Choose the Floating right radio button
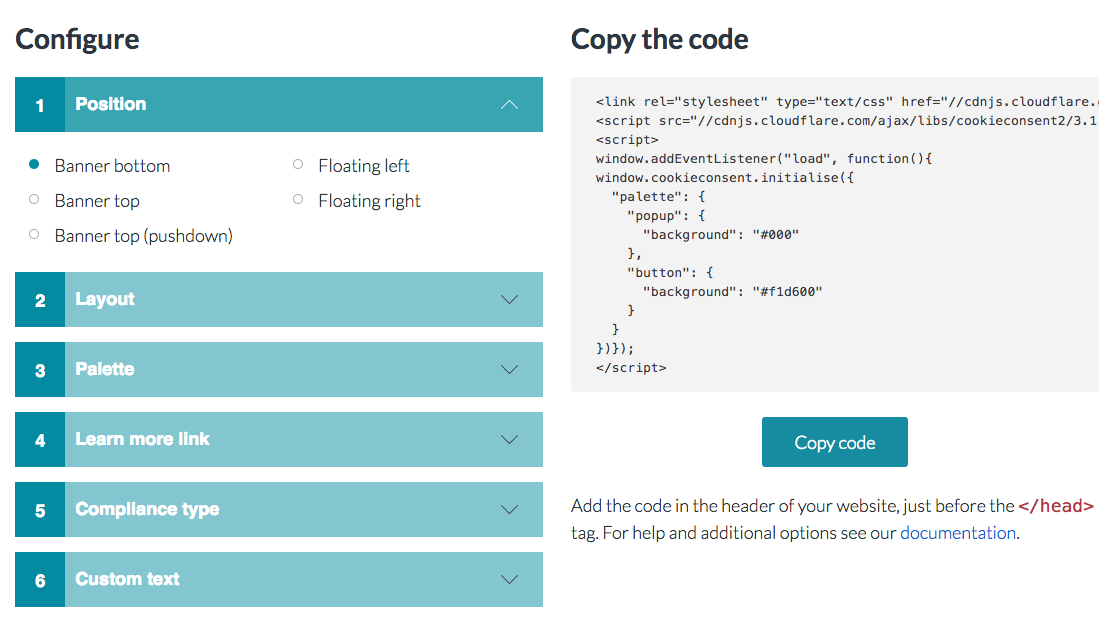The width and height of the screenshot is (1117, 624). [x=298, y=199]
